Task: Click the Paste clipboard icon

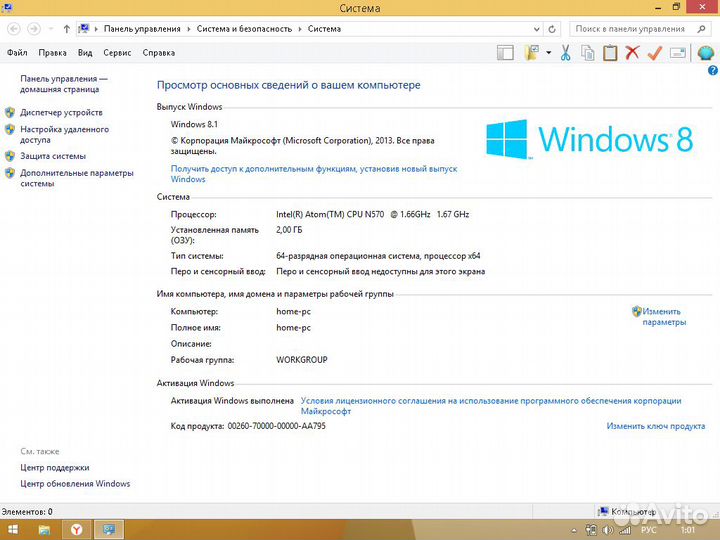Action: point(610,53)
